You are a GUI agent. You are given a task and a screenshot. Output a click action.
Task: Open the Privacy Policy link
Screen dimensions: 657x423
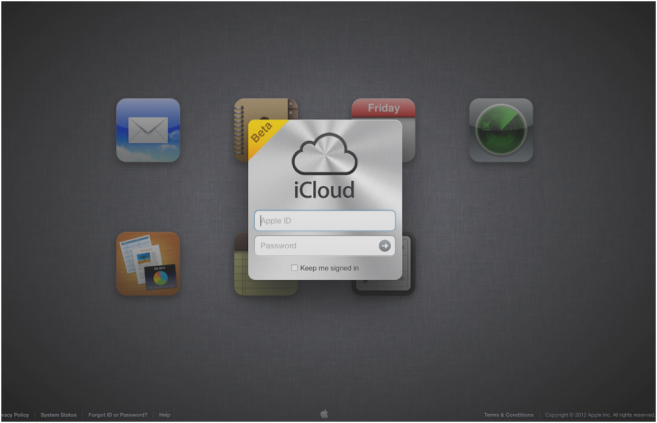[15, 415]
